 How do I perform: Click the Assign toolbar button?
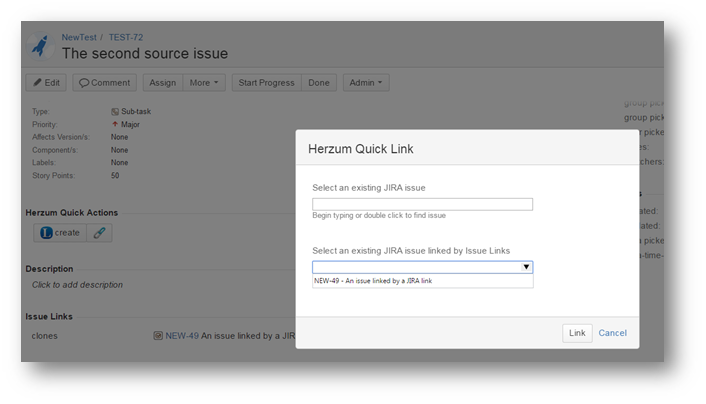(162, 83)
